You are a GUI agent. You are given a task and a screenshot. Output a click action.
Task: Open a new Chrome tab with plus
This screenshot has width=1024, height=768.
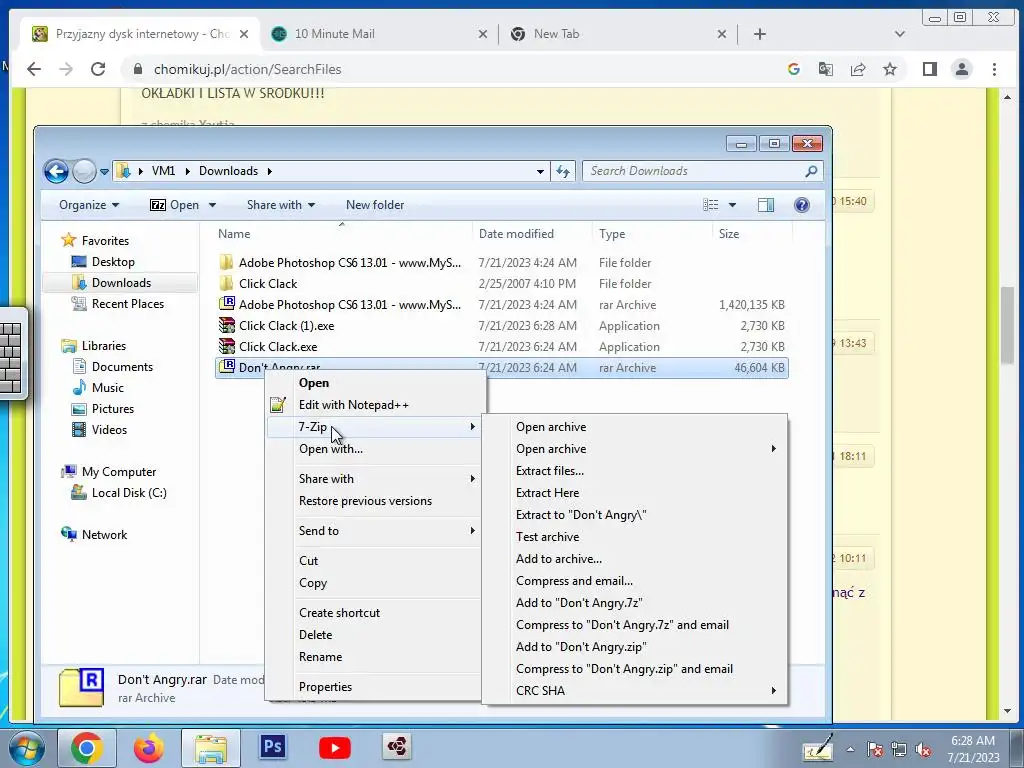click(x=760, y=34)
